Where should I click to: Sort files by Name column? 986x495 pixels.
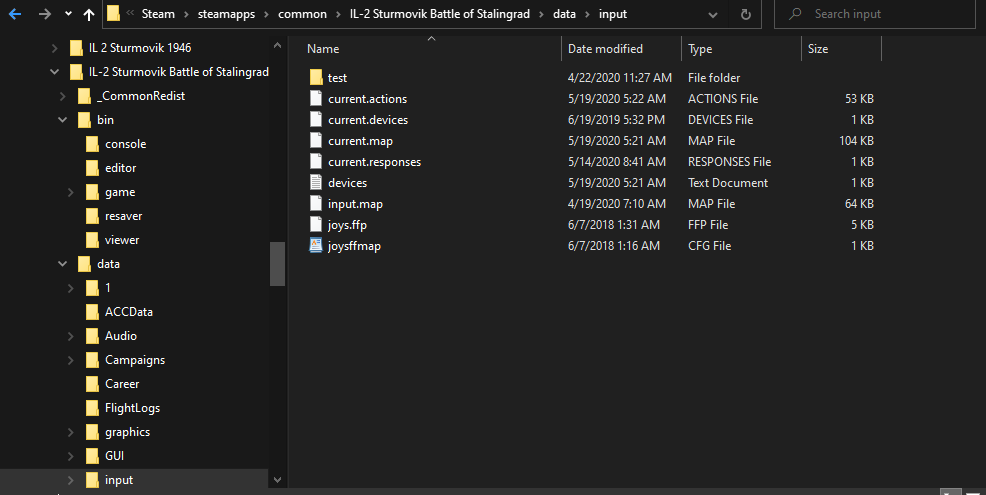coord(323,48)
